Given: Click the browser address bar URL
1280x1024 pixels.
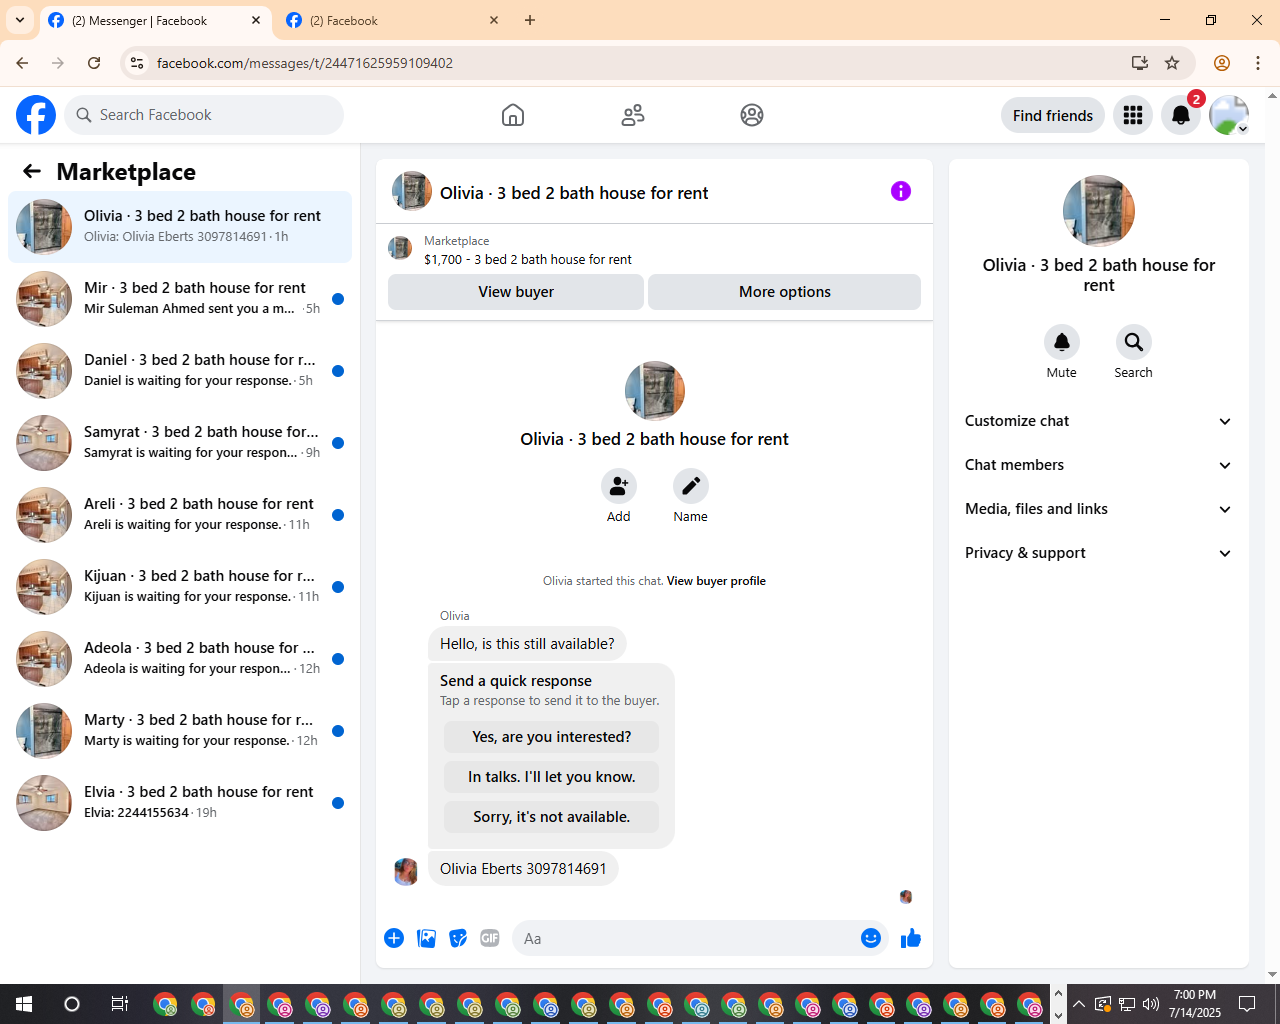Looking at the screenshot, I should point(305,63).
